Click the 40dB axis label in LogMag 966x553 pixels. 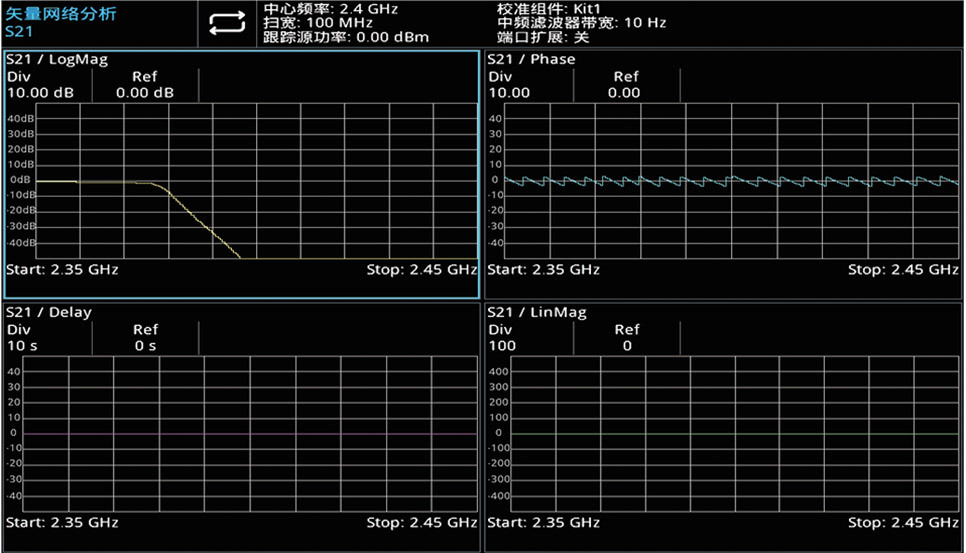21,118
